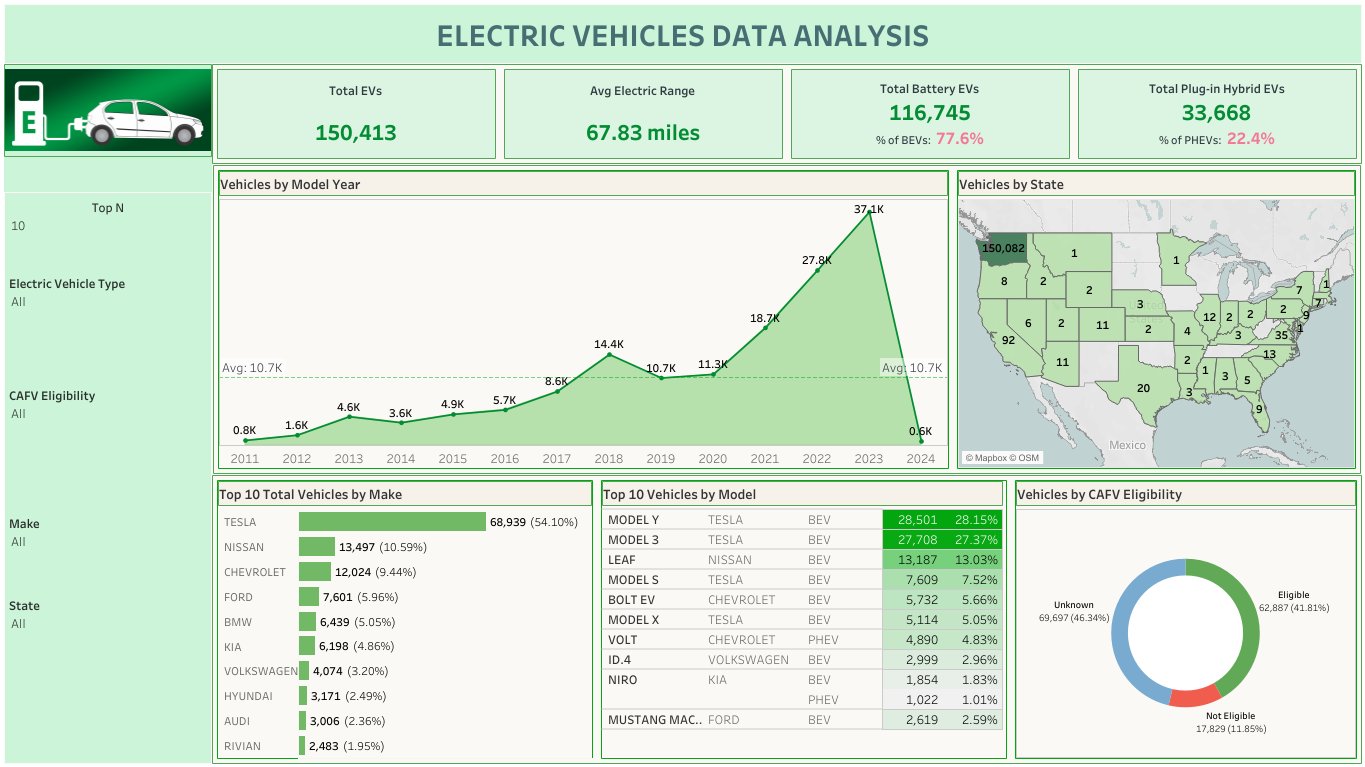1365x767 pixels.
Task: Open the Make filter dropdown
Action: pos(108,542)
